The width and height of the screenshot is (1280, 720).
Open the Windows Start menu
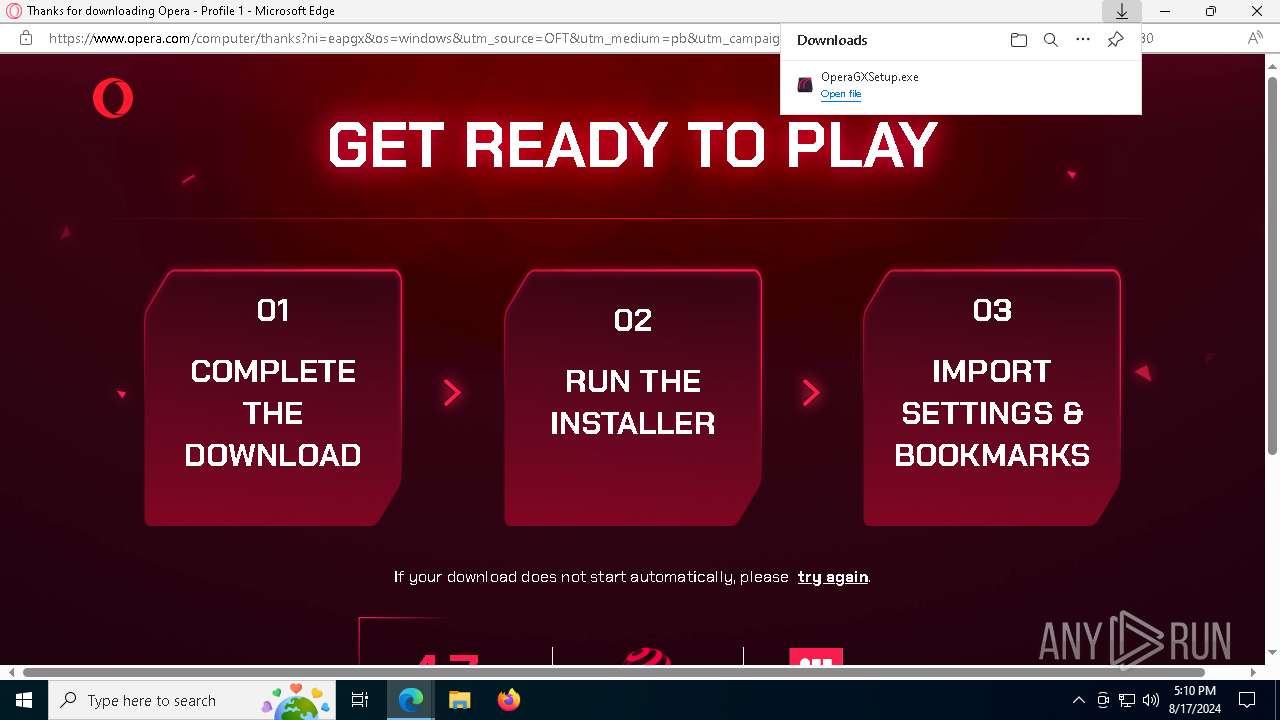[24, 700]
